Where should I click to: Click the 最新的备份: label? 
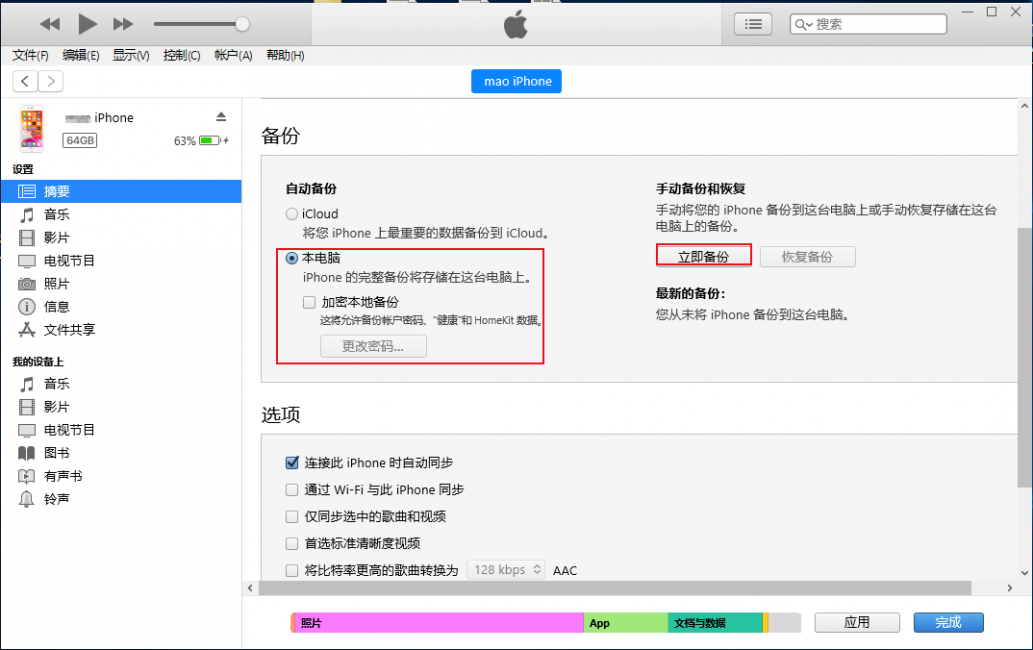click(690, 294)
